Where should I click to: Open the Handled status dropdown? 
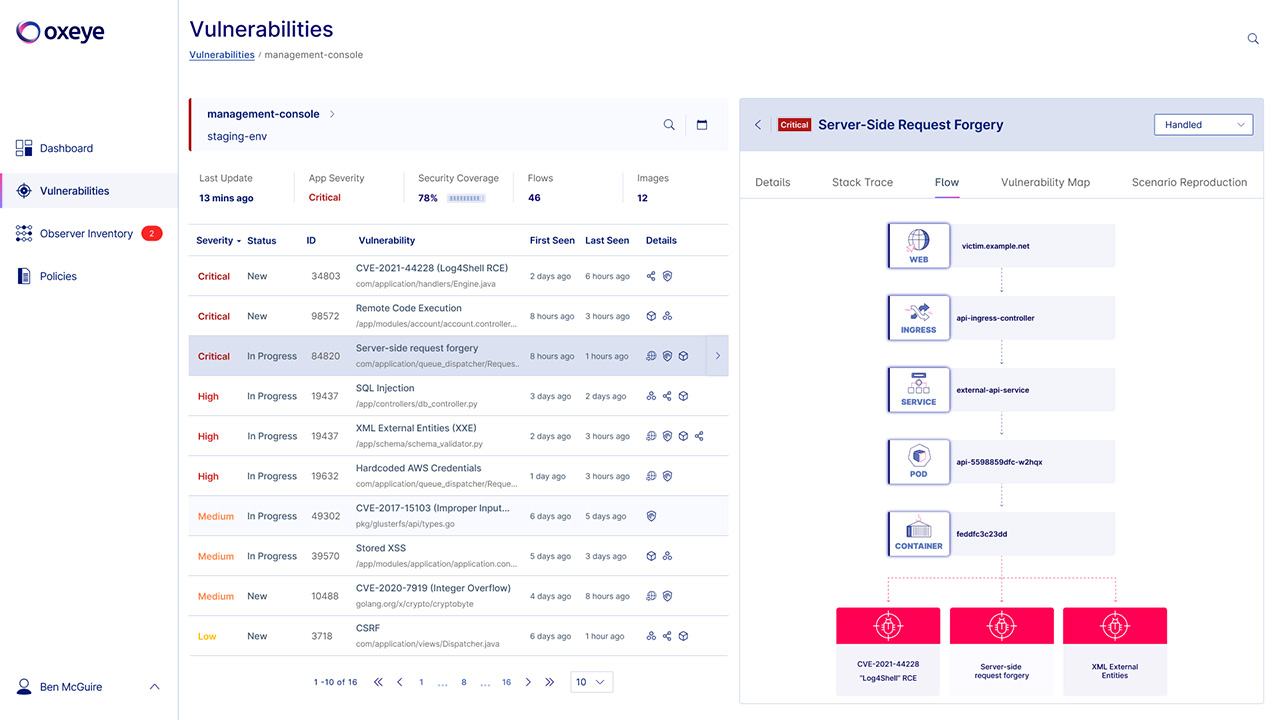(1203, 125)
